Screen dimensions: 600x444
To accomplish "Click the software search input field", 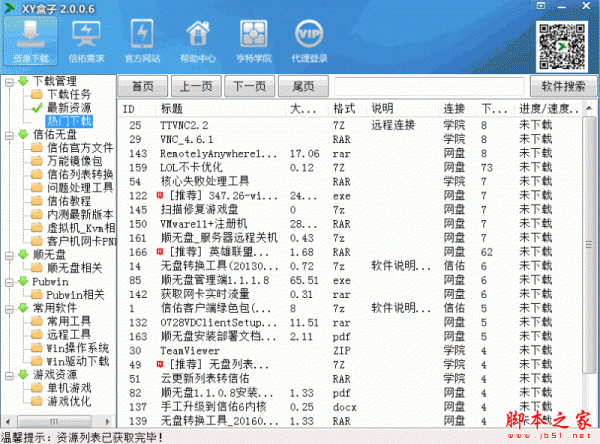I will [429, 86].
